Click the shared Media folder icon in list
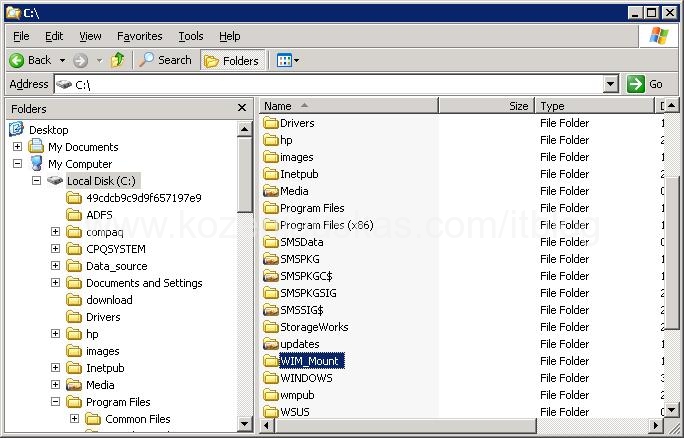 click(271, 191)
